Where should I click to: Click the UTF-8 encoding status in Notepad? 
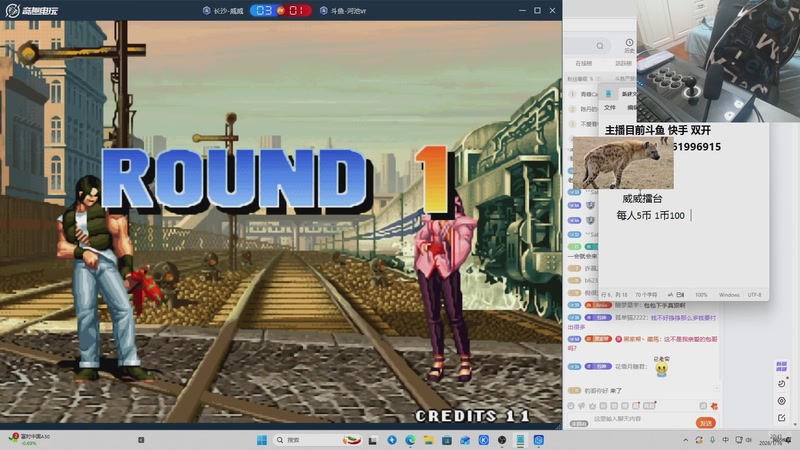point(755,295)
